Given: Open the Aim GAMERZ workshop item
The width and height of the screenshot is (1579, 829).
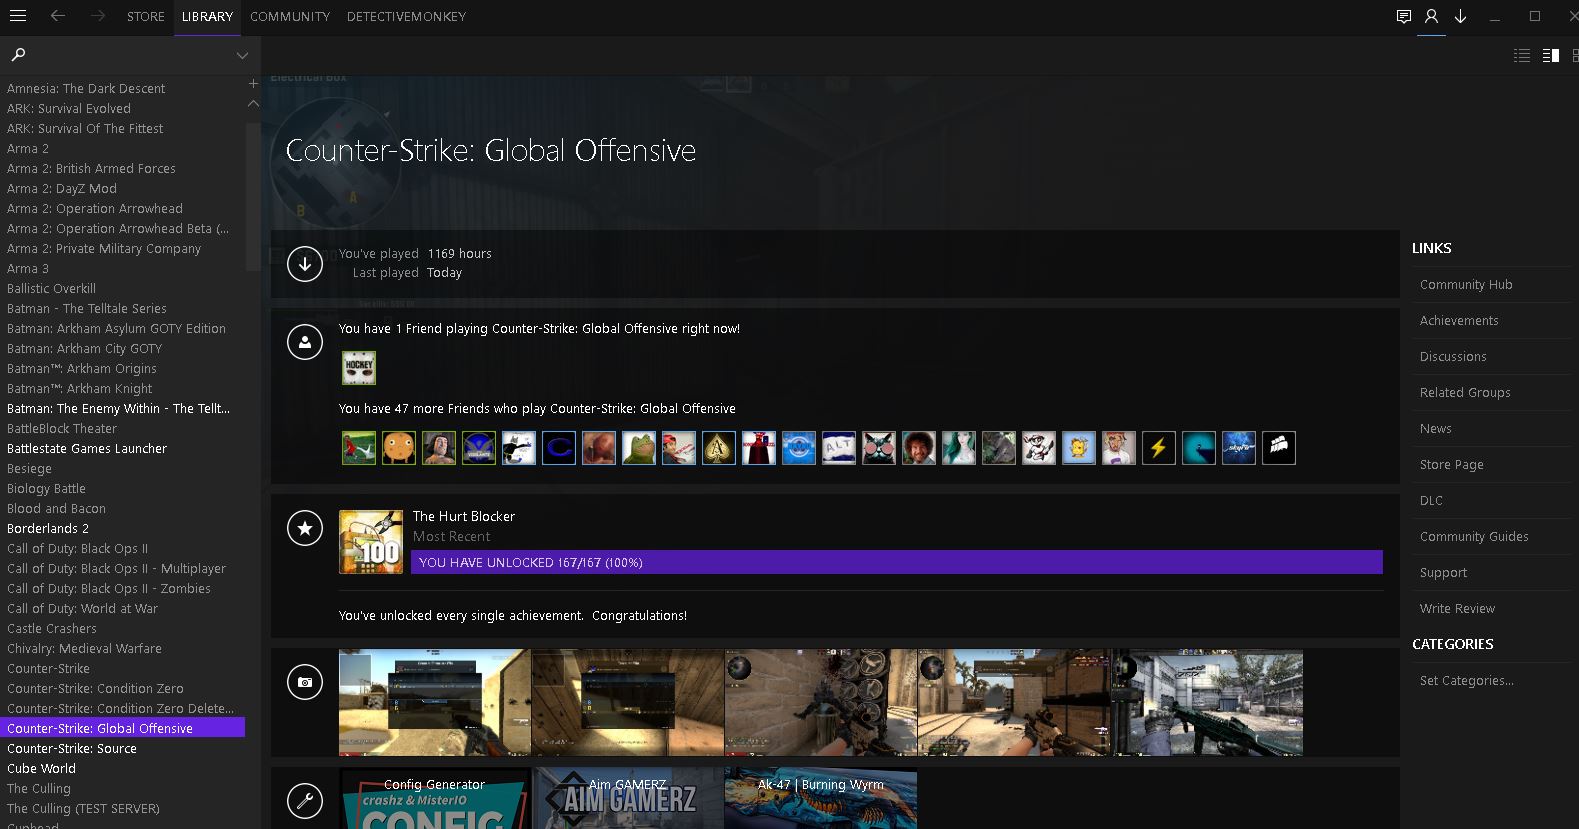Looking at the screenshot, I should click(628, 798).
